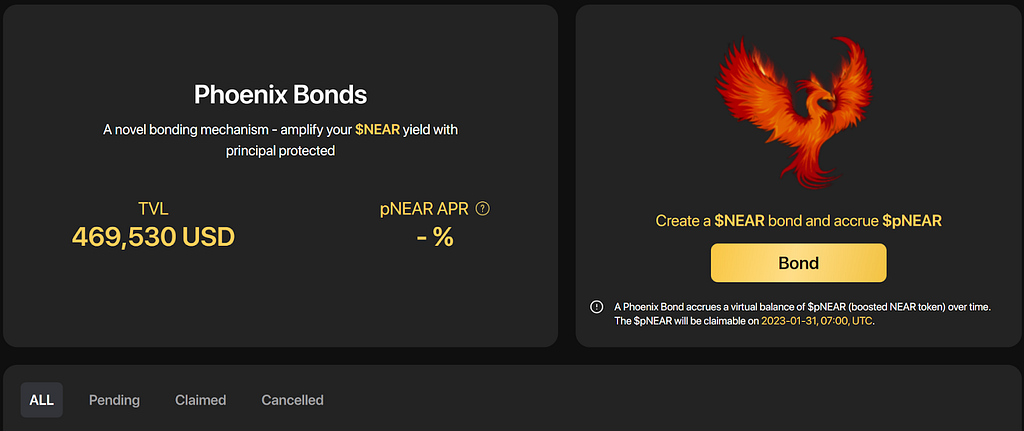
Task: Click the Phoenix Bonds heading
Action: [x=281, y=95]
